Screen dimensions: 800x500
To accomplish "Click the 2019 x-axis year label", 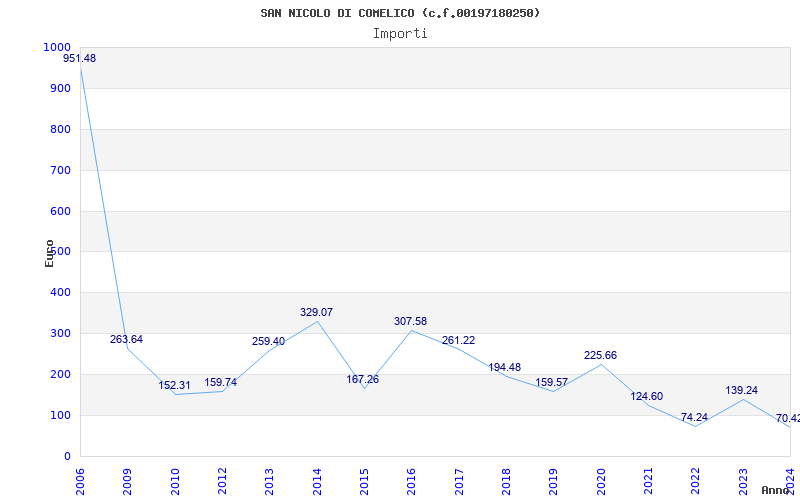I will [x=554, y=481].
